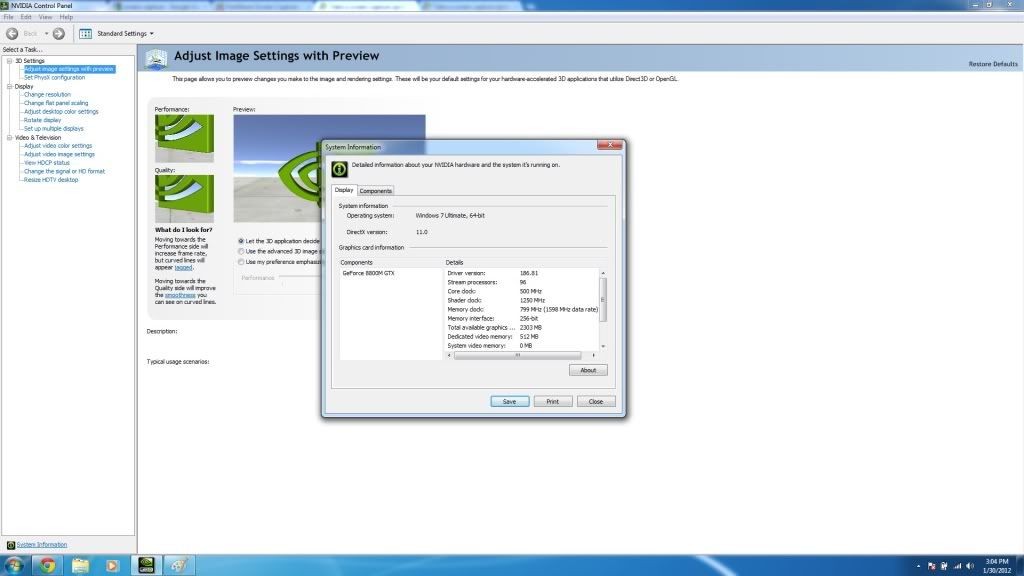Click the Details vertical scrollbar
Screen dimensions: 1024x576
pos(603,300)
